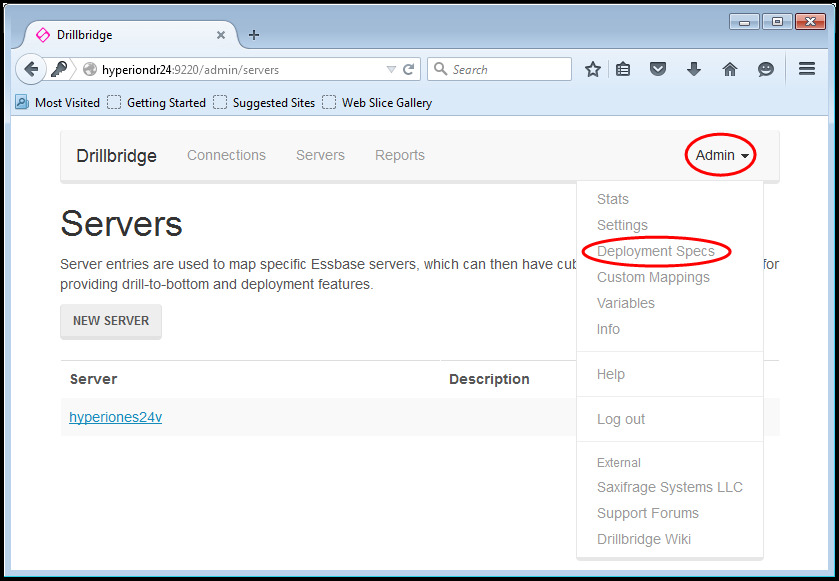
Task: Open Most Visited bookmarks folder
Action: (x=58, y=102)
